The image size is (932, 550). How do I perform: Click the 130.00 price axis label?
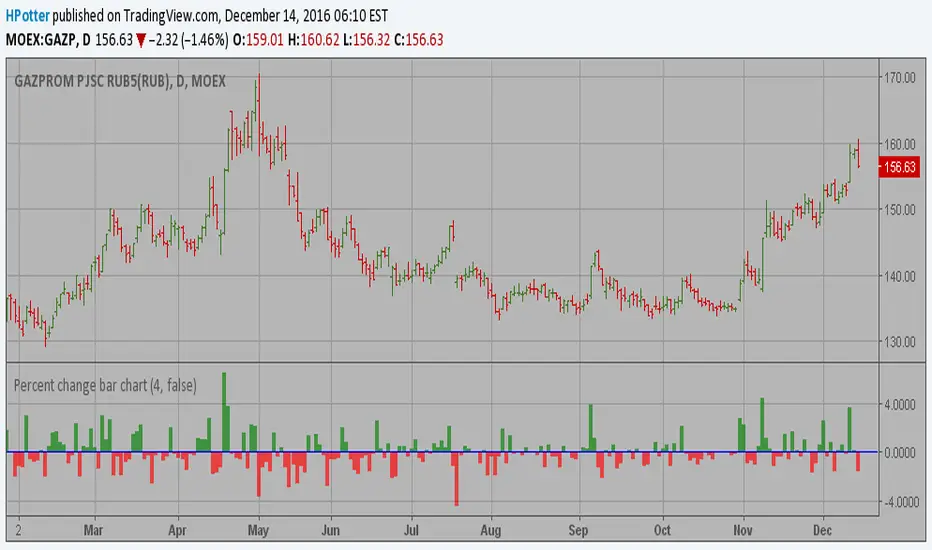899,342
